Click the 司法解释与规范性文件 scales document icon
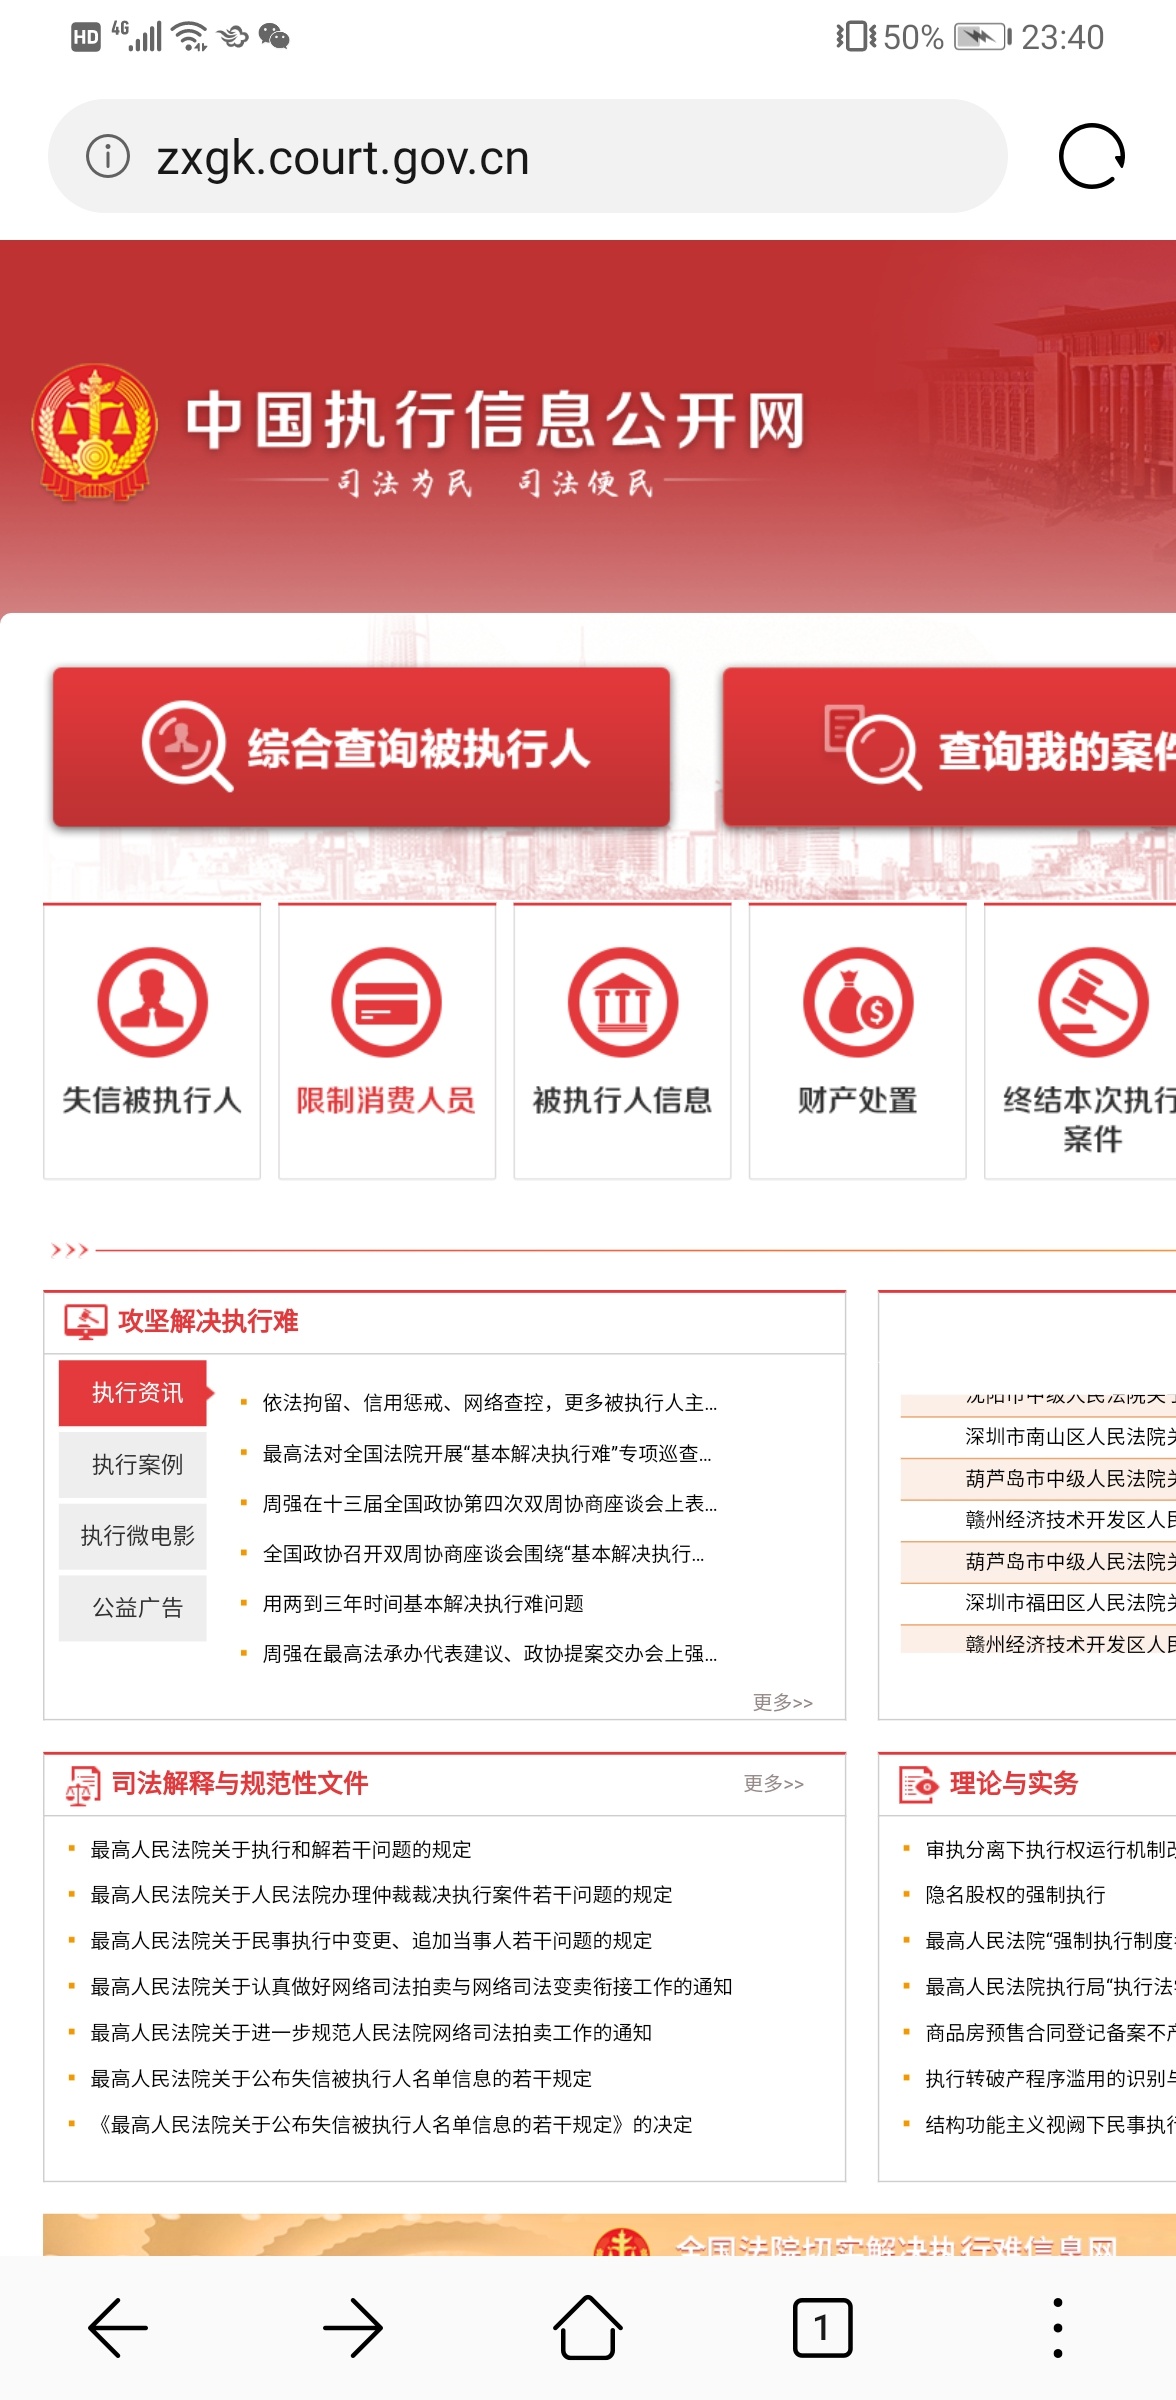 point(83,1785)
